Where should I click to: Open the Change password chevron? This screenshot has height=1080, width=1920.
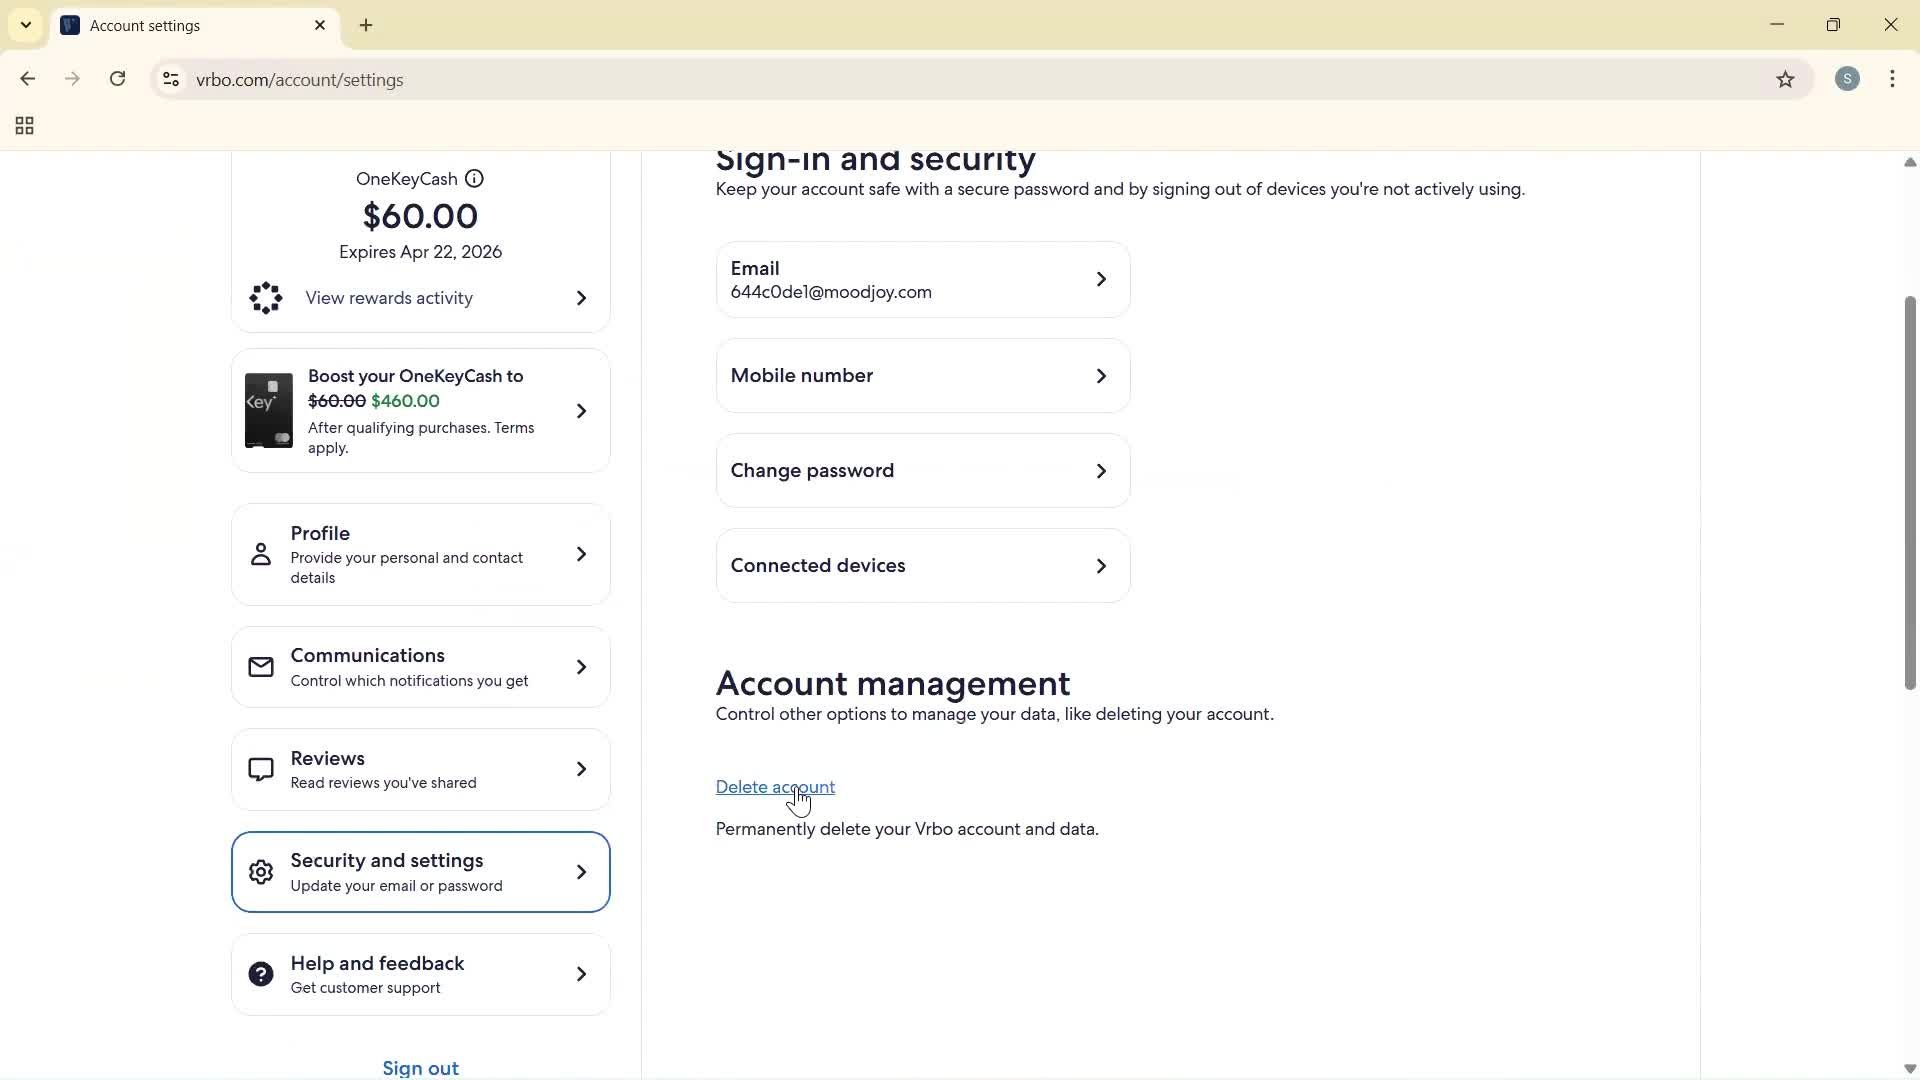click(x=1101, y=471)
